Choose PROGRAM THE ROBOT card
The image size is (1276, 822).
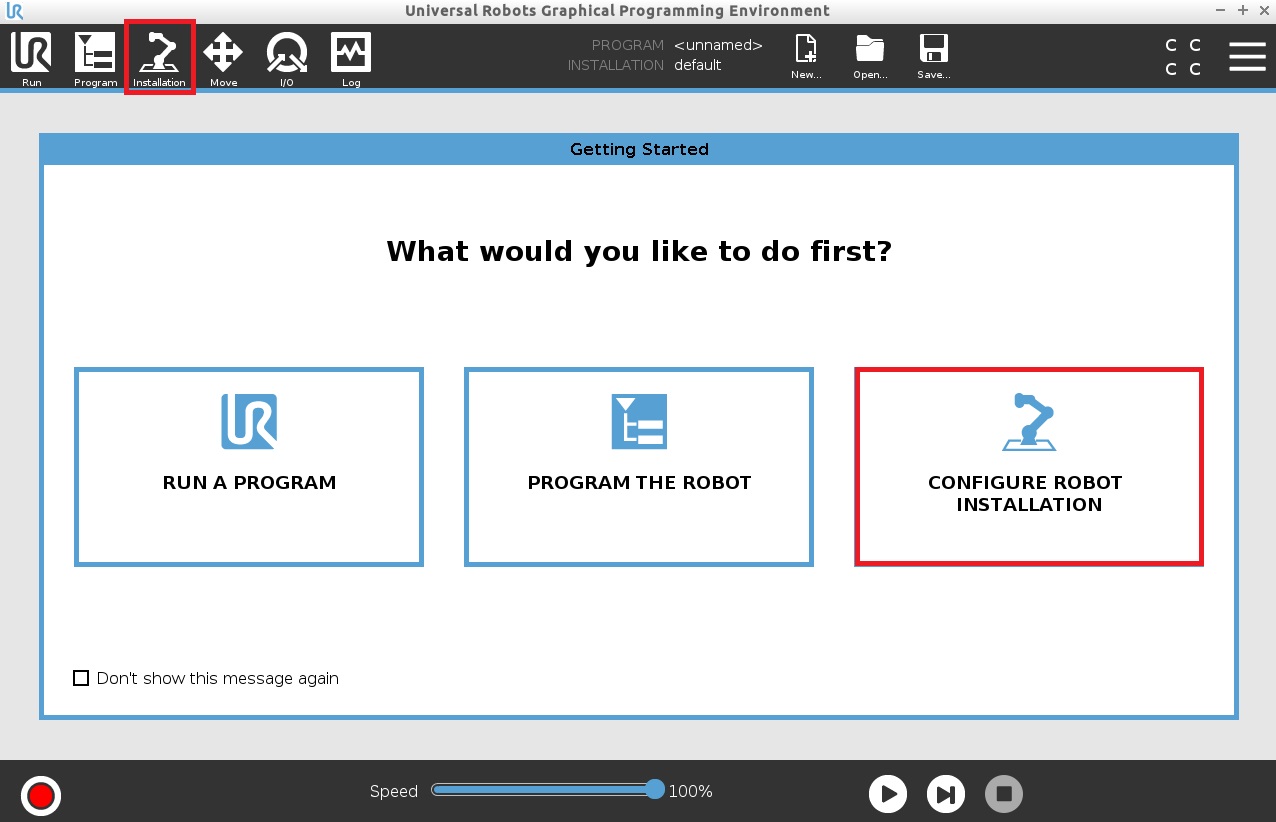coord(639,467)
